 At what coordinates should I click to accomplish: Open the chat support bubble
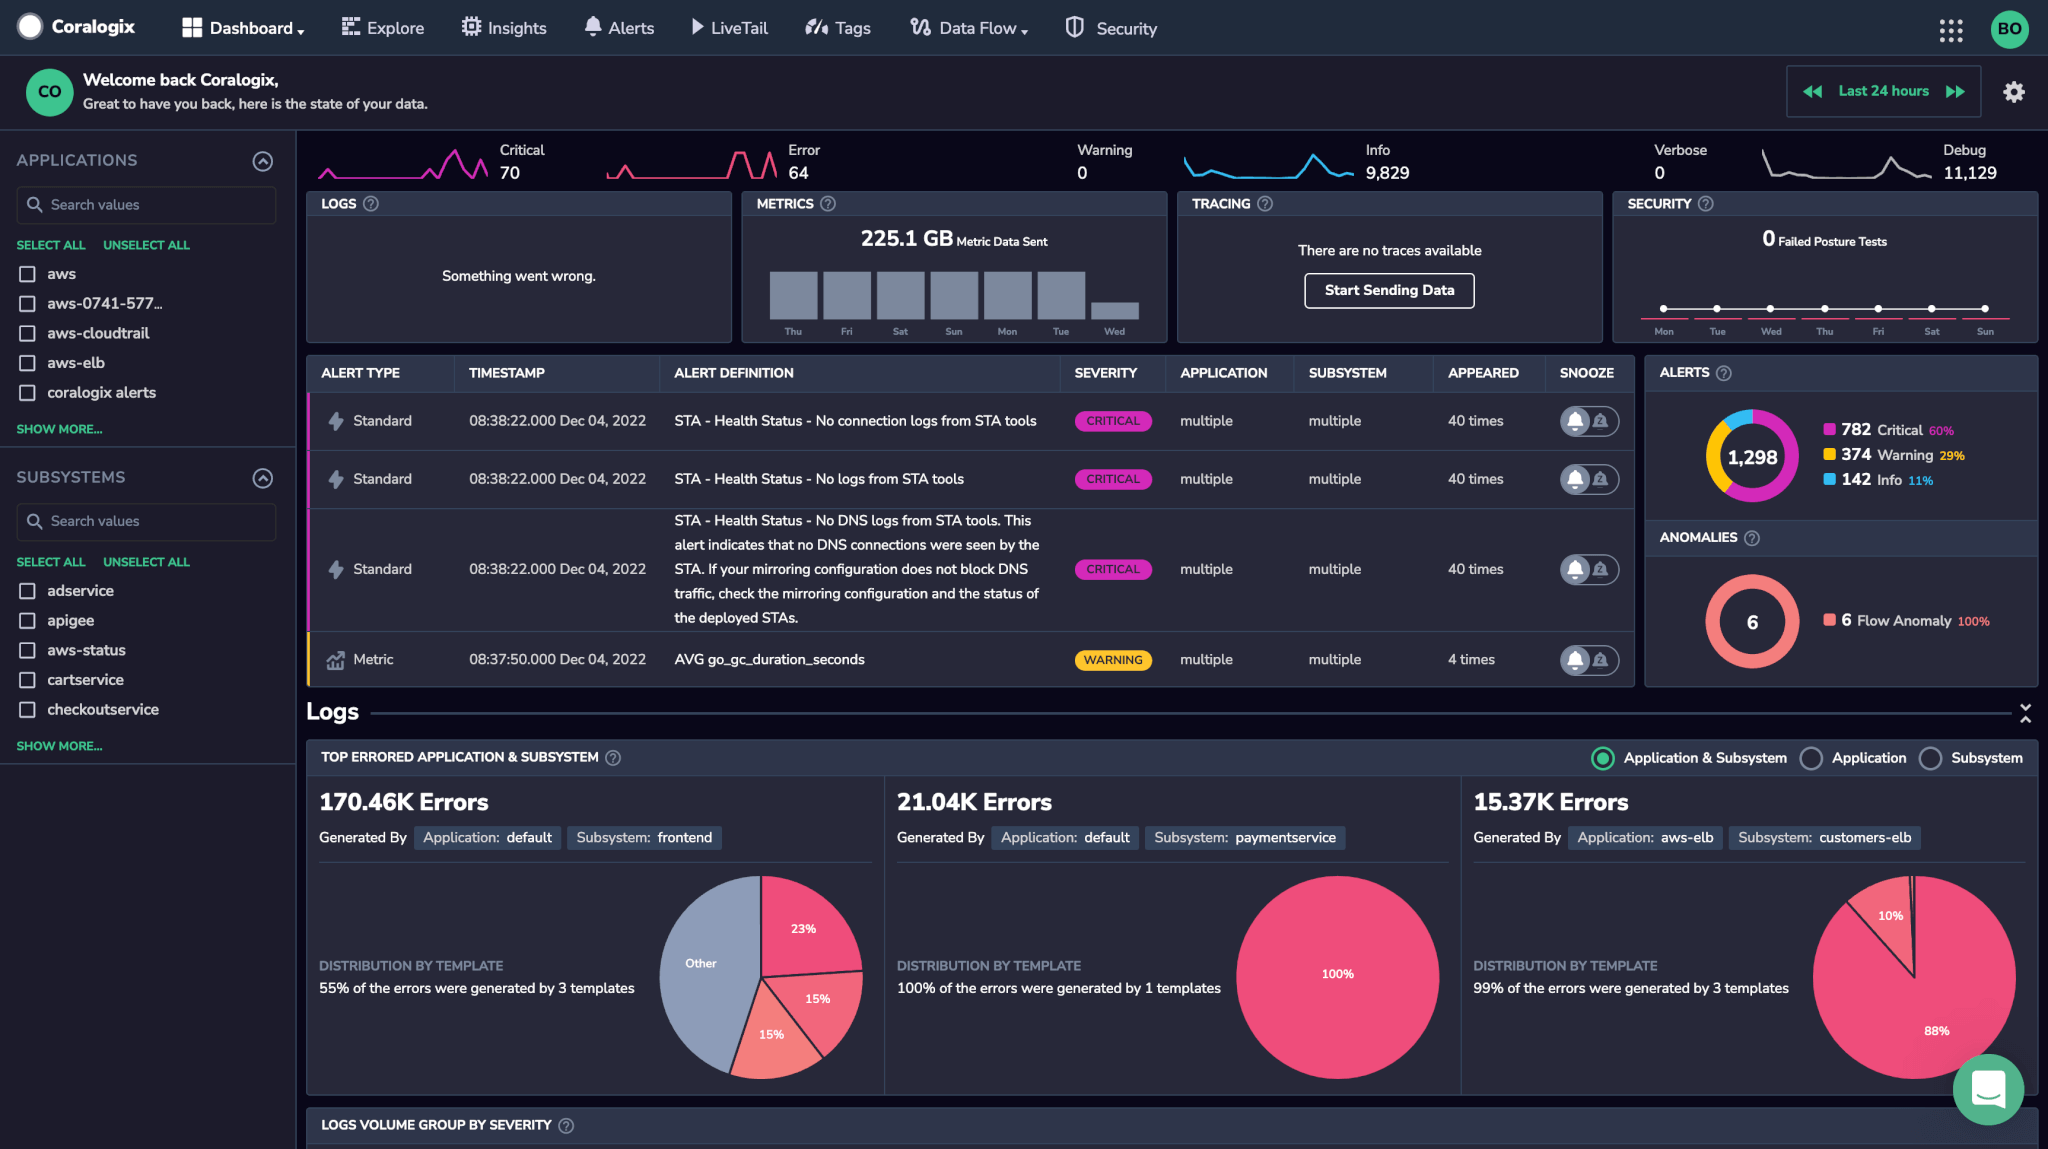(x=1987, y=1089)
